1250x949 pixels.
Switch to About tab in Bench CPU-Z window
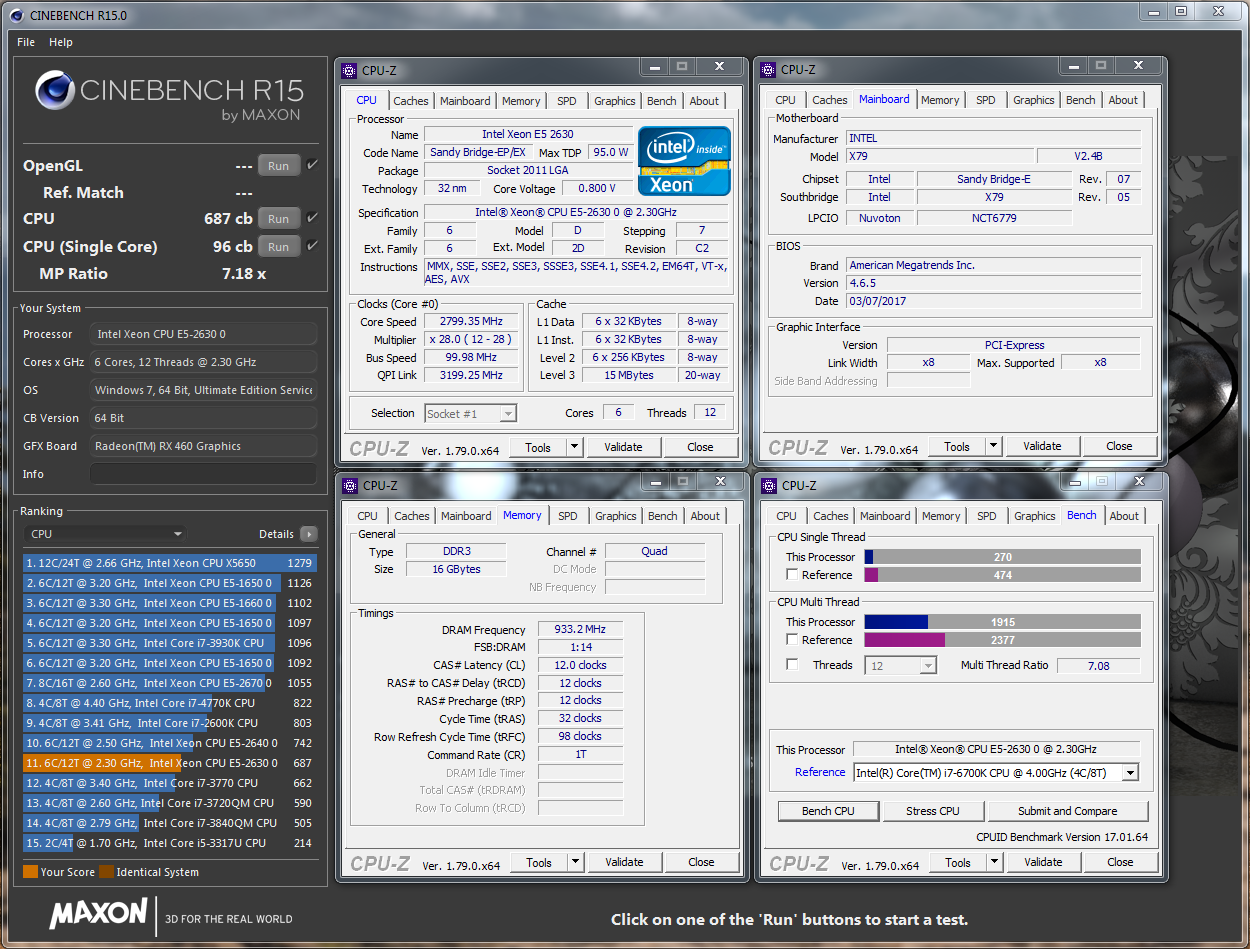pyautogui.click(x=1124, y=516)
